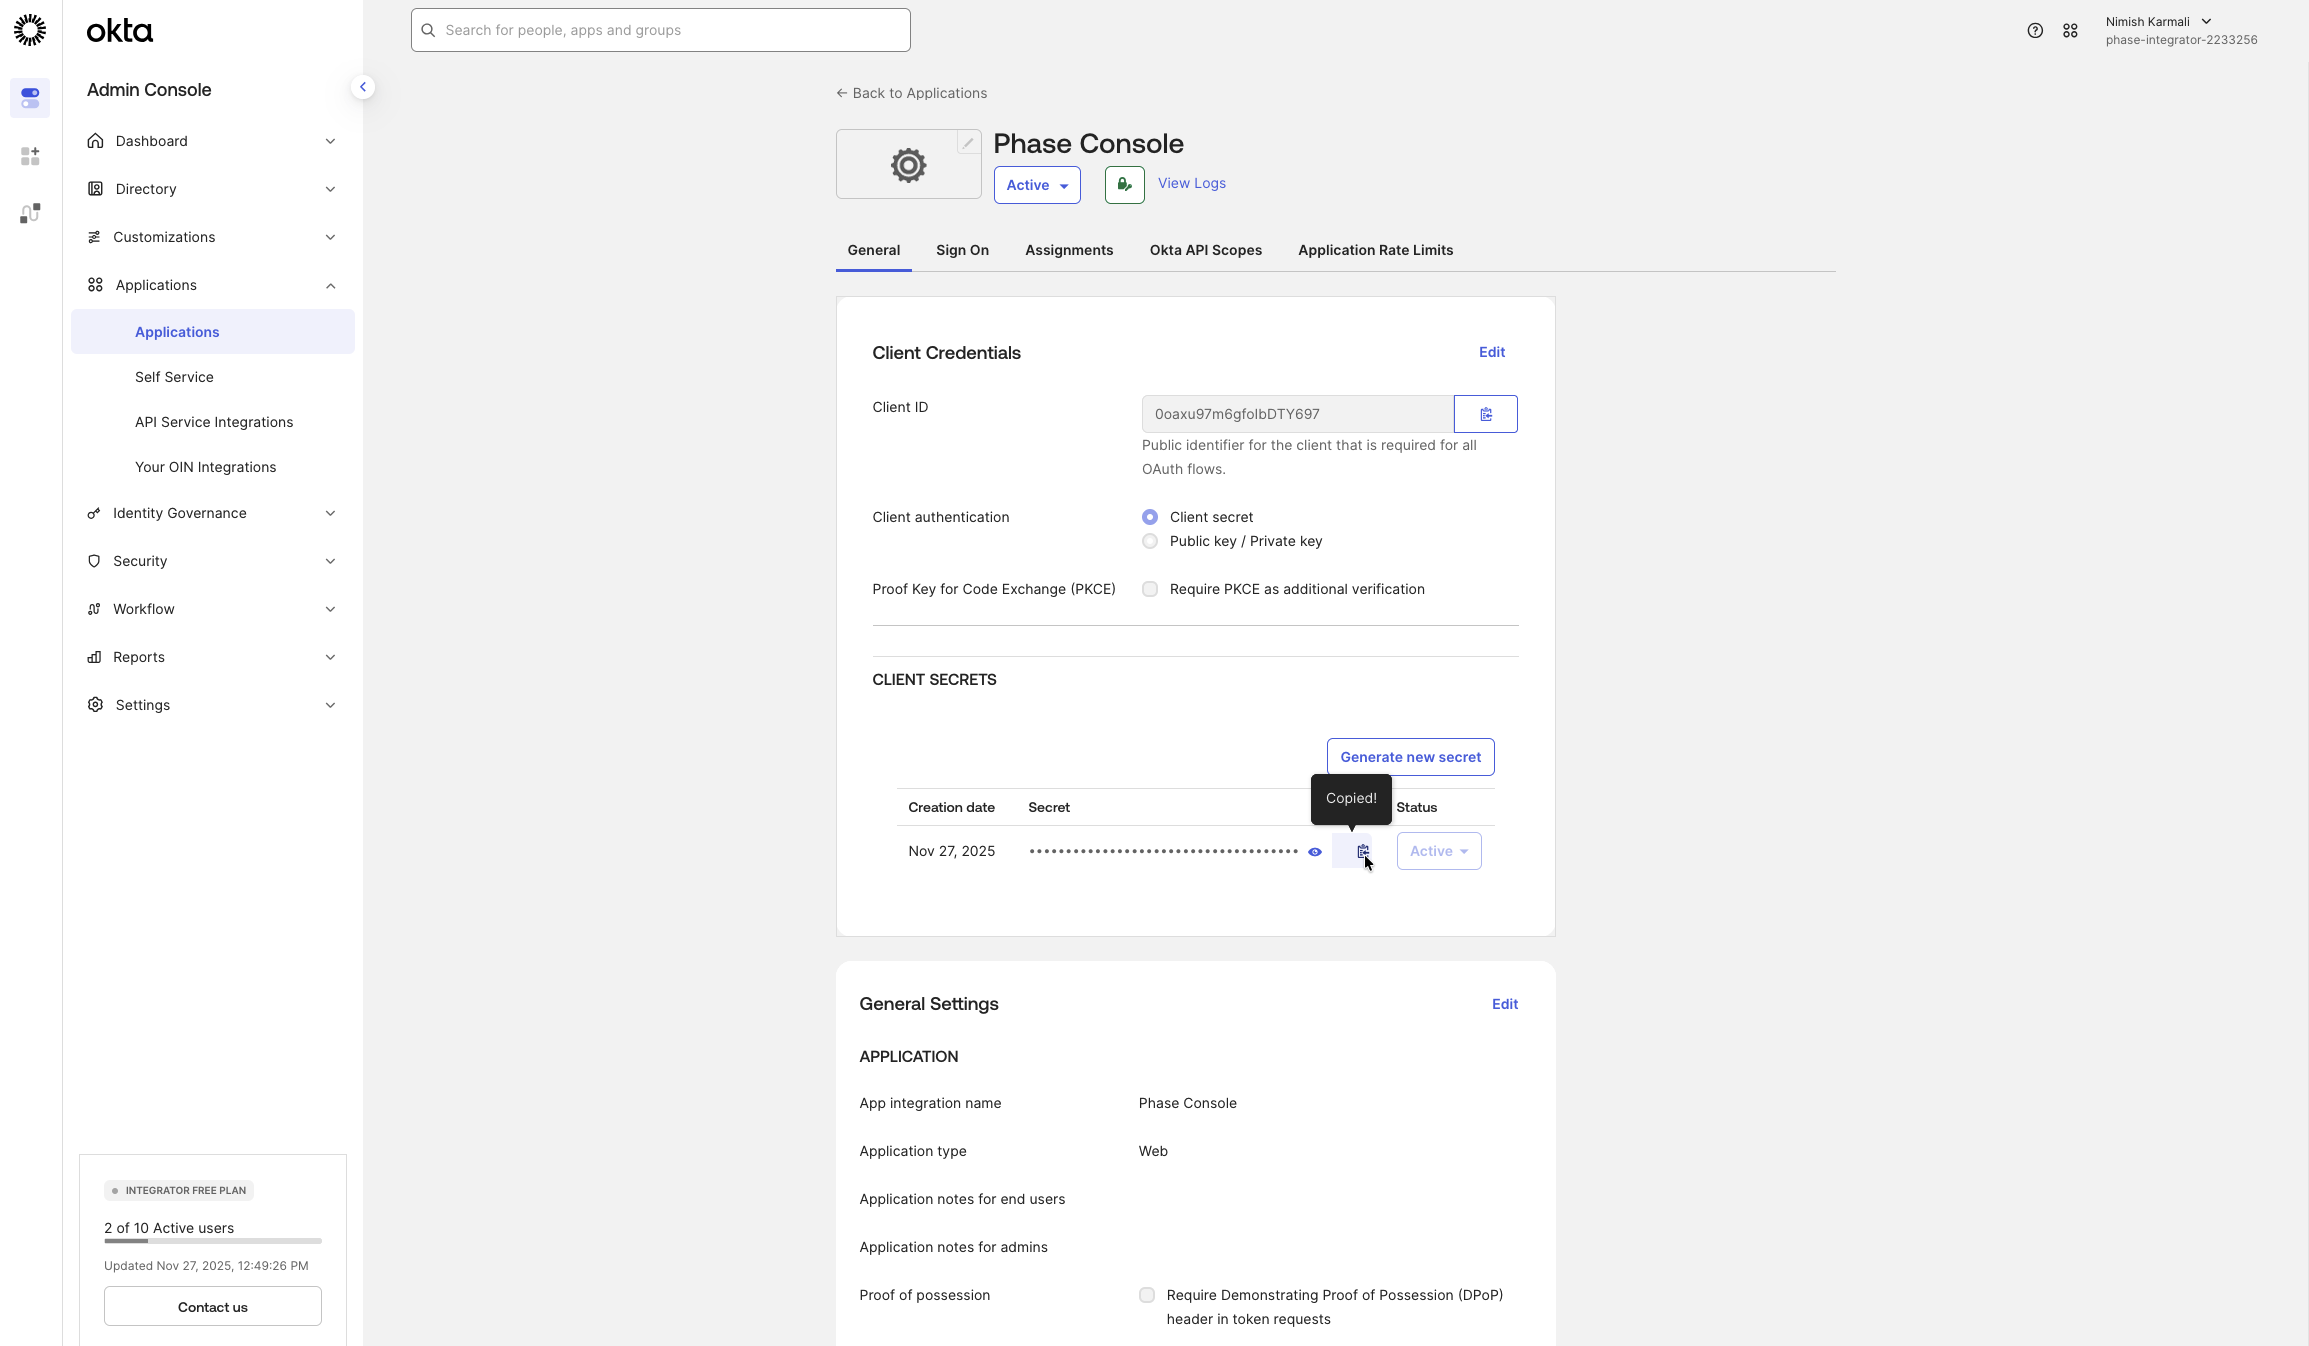Click the Contact us button
Image resolution: width=2309 pixels, height=1346 pixels.
click(213, 1307)
